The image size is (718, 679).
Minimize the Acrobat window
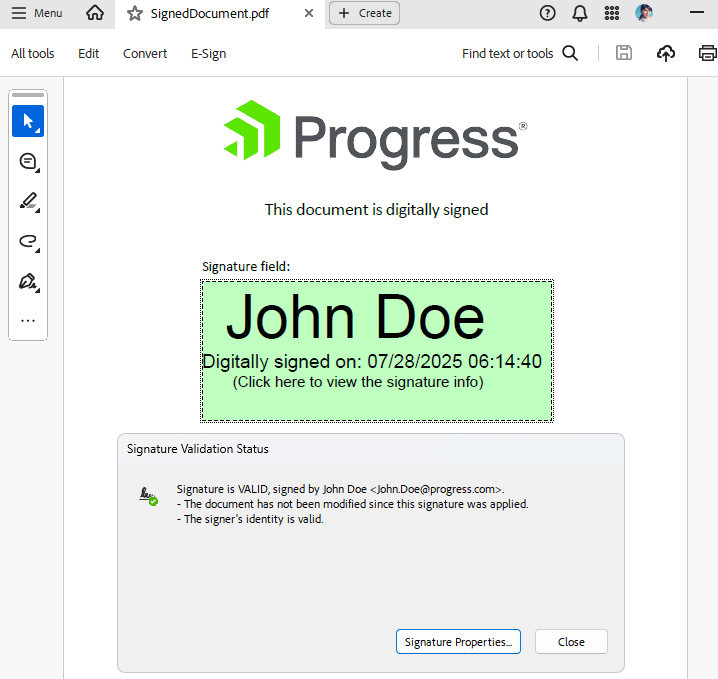[x=696, y=12]
